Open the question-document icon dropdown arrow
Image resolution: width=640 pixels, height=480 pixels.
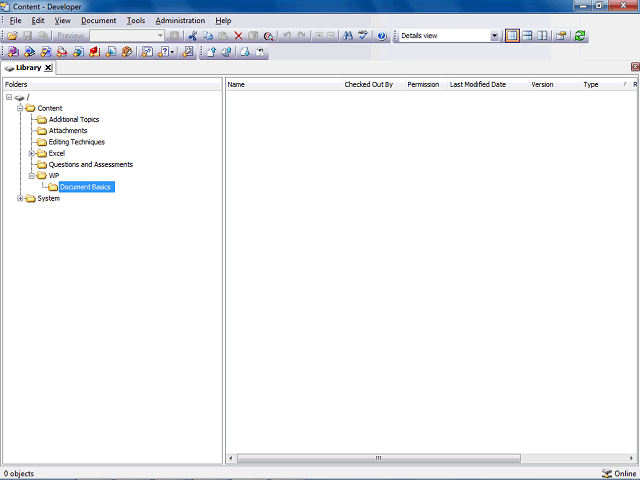172,52
